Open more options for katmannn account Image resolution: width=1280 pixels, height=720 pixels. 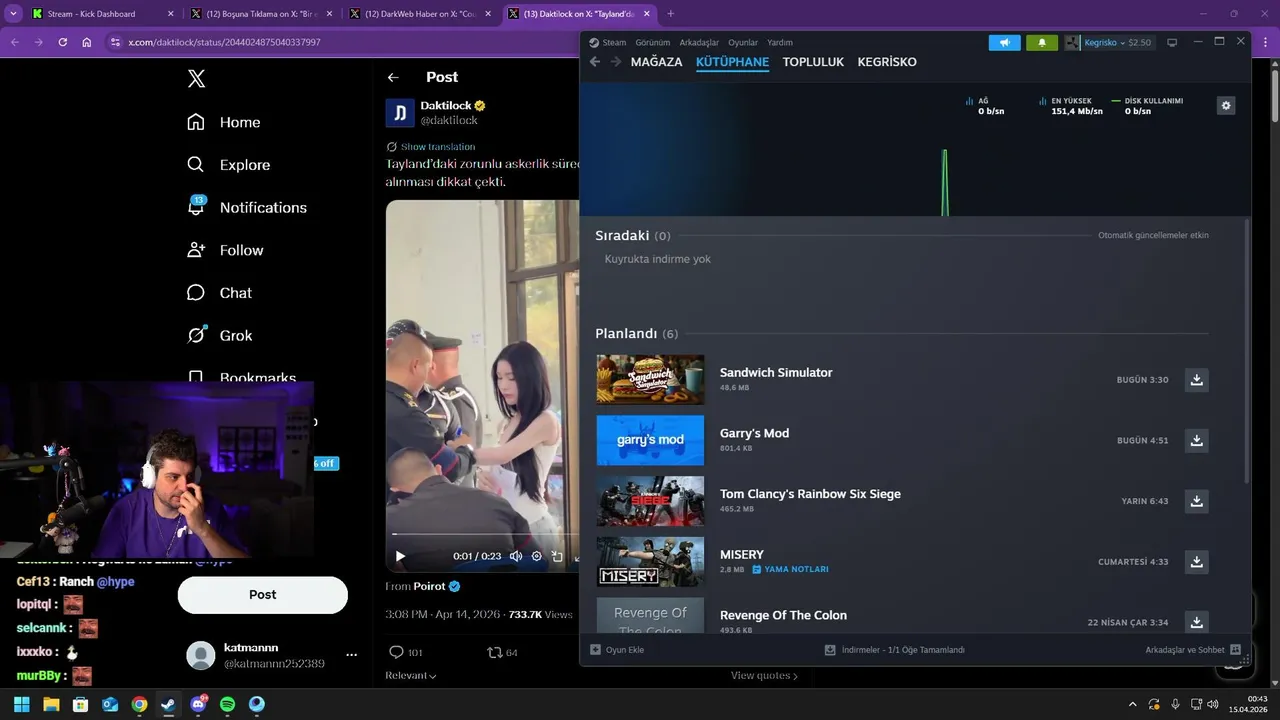click(351, 655)
